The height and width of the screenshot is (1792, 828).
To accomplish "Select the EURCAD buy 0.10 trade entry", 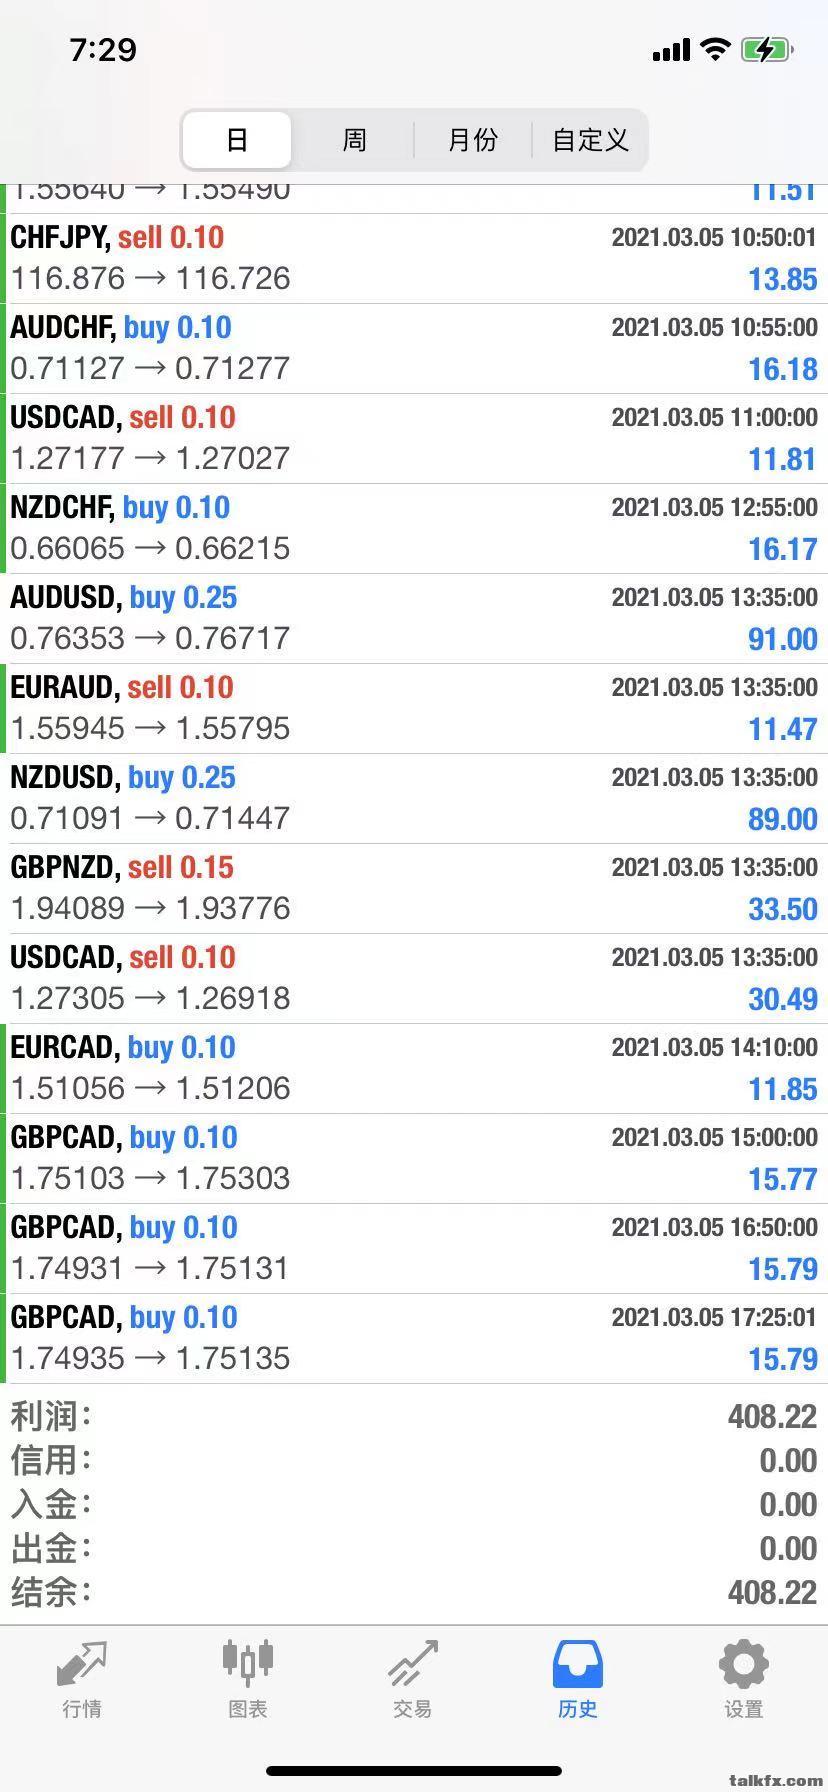I will [414, 1069].
